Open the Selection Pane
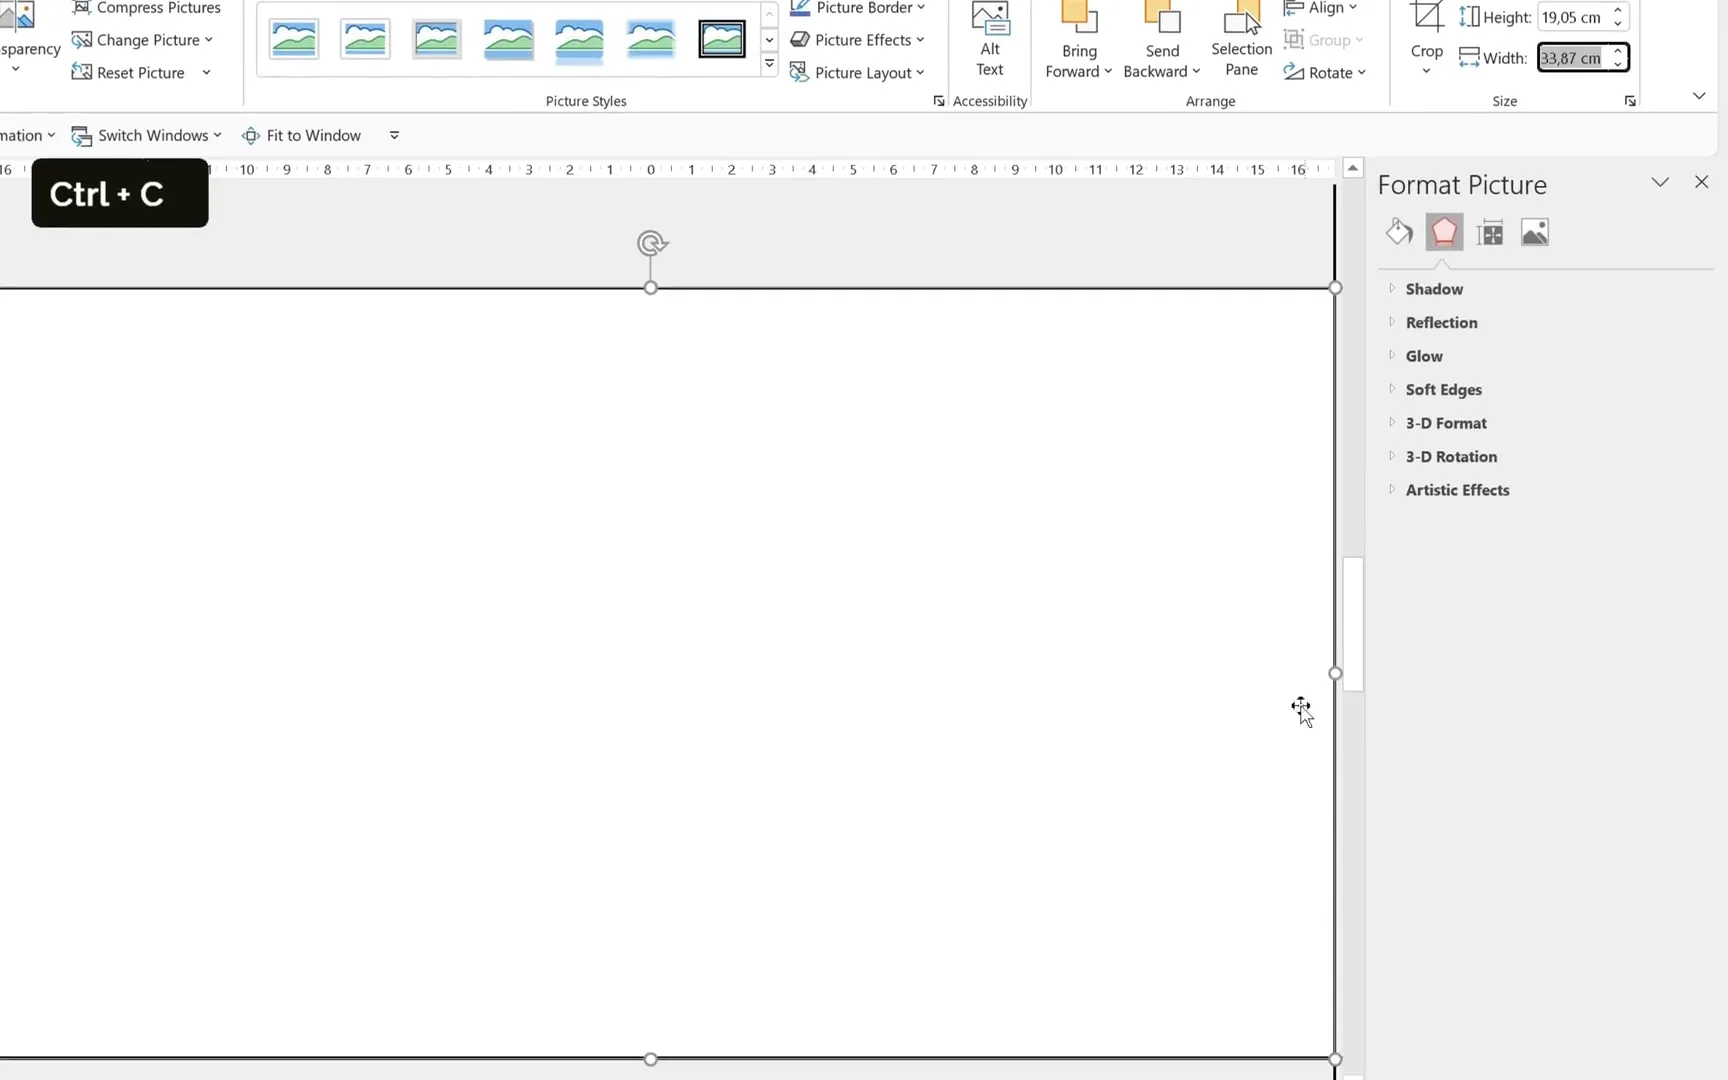 (1241, 40)
